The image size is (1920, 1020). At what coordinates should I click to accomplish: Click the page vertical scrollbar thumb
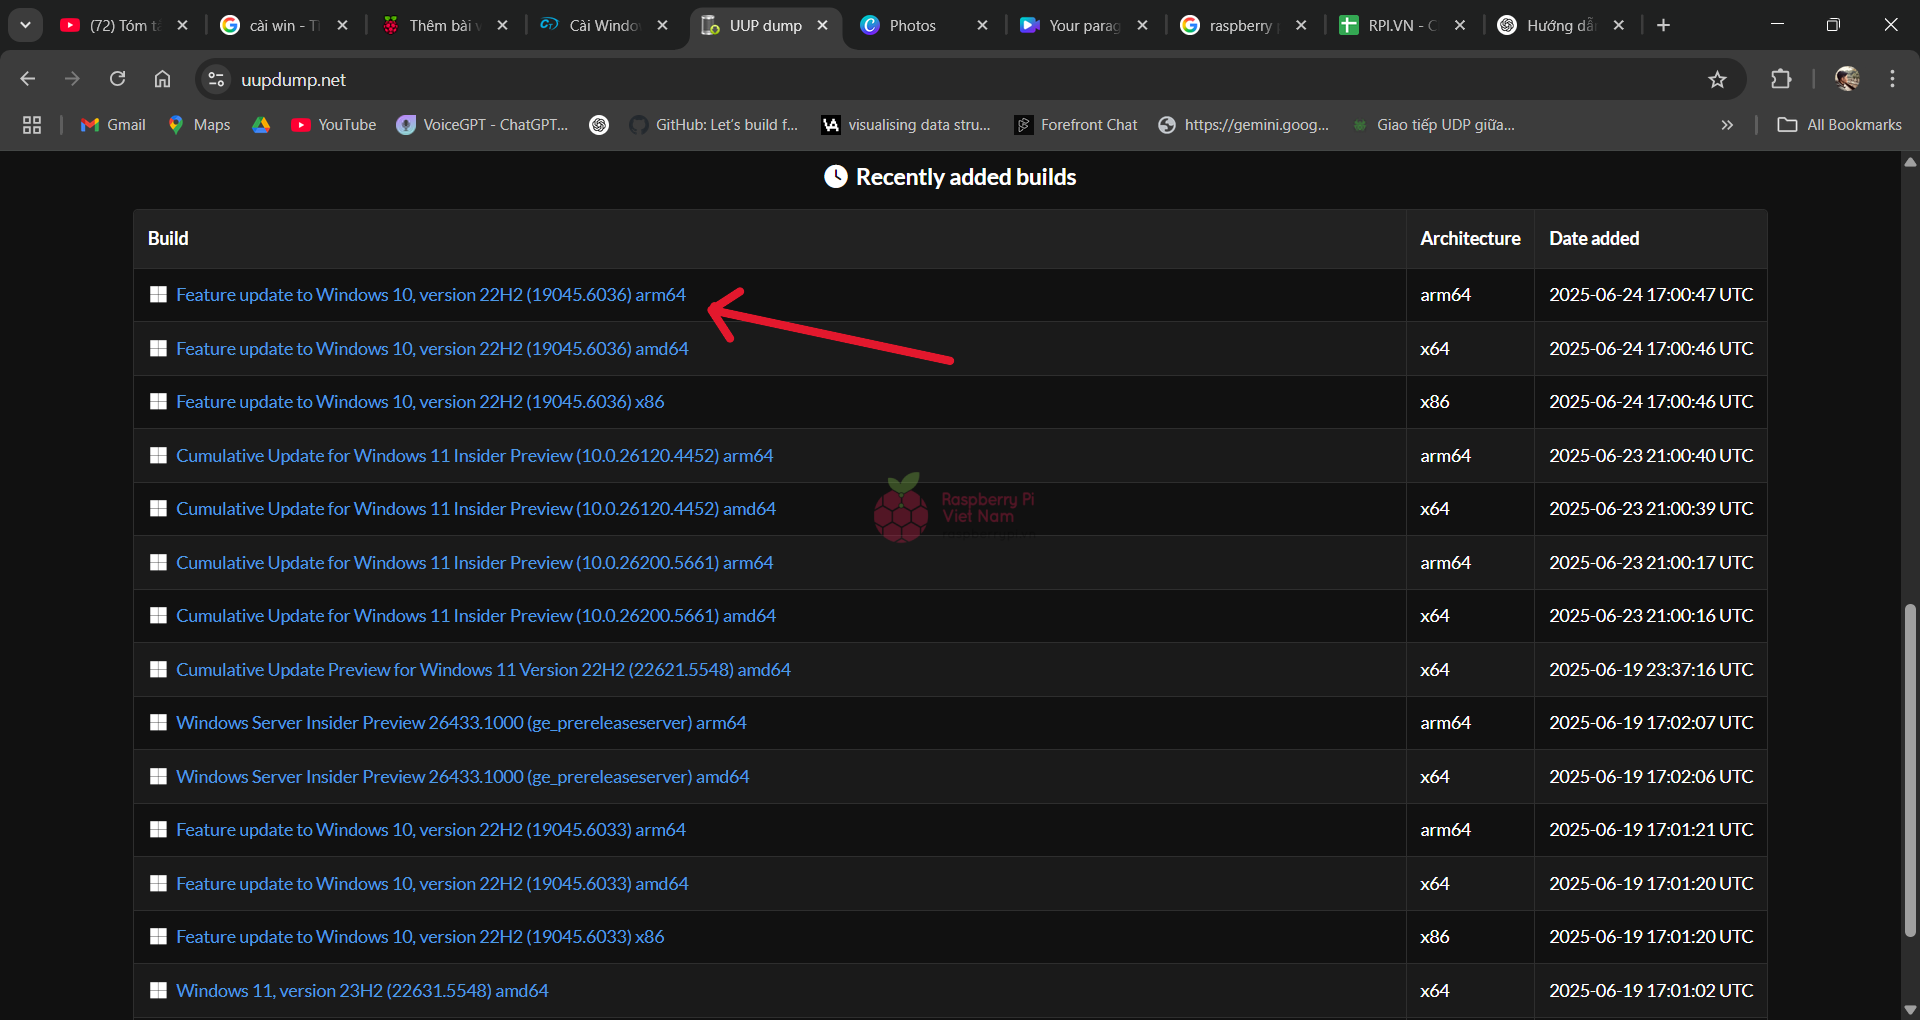(x=1910, y=770)
